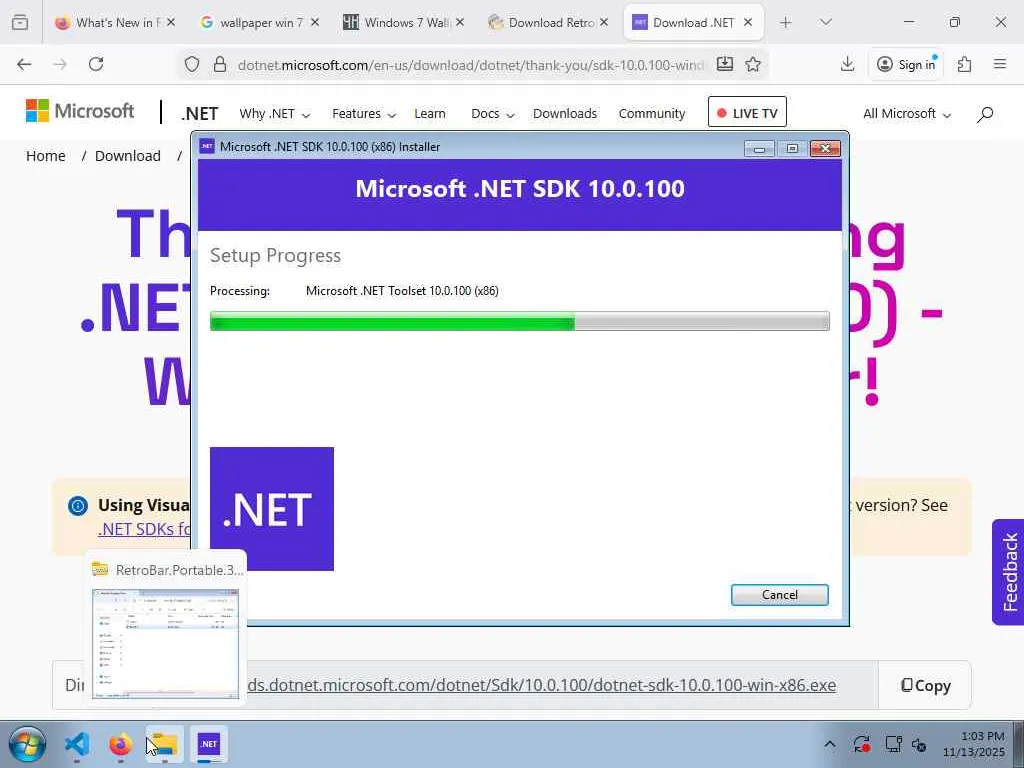Click the setup progress bar
Screen dimensions: 1024x768
520,321
